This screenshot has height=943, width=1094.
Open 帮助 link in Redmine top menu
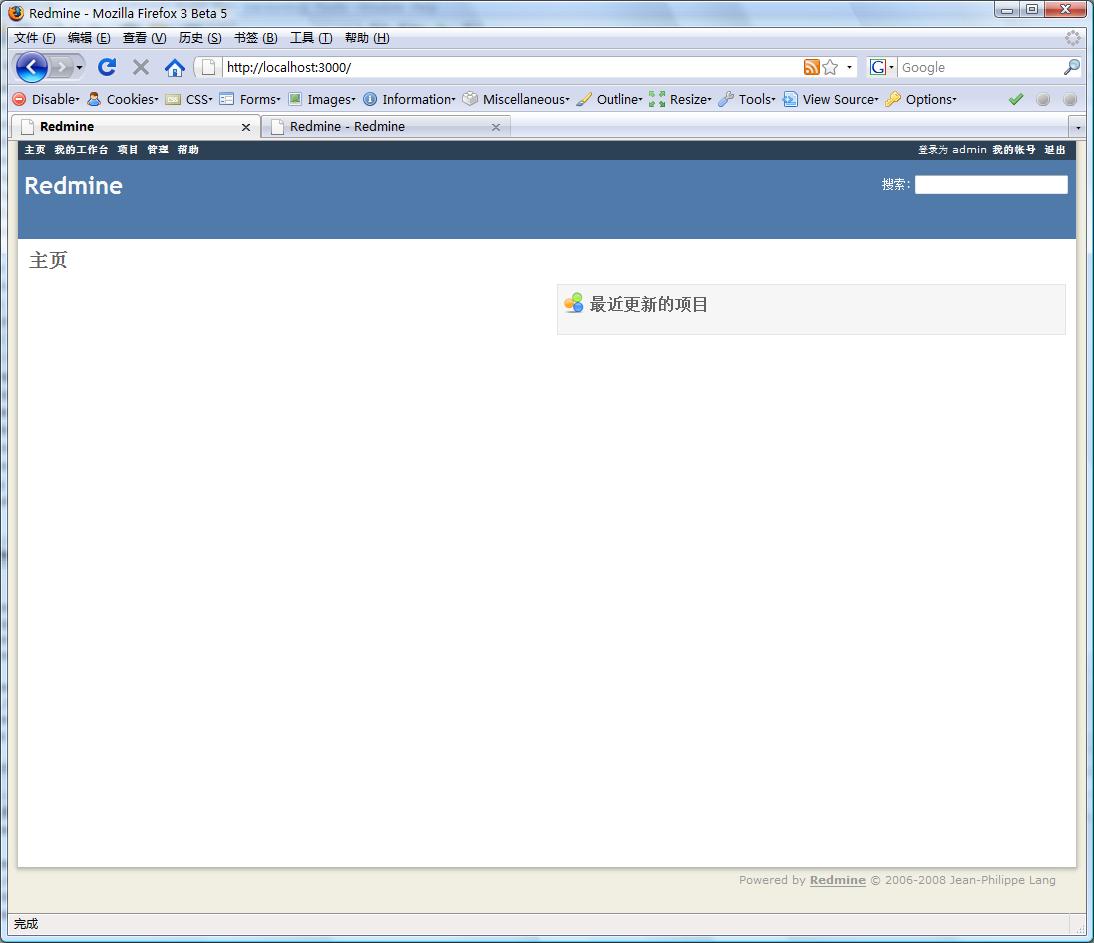(188, 149)
